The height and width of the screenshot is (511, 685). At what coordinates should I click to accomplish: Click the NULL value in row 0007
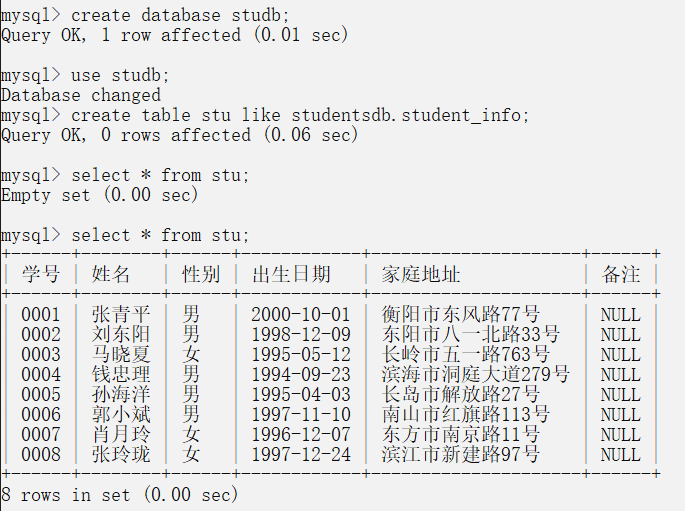tap(620, 435)
